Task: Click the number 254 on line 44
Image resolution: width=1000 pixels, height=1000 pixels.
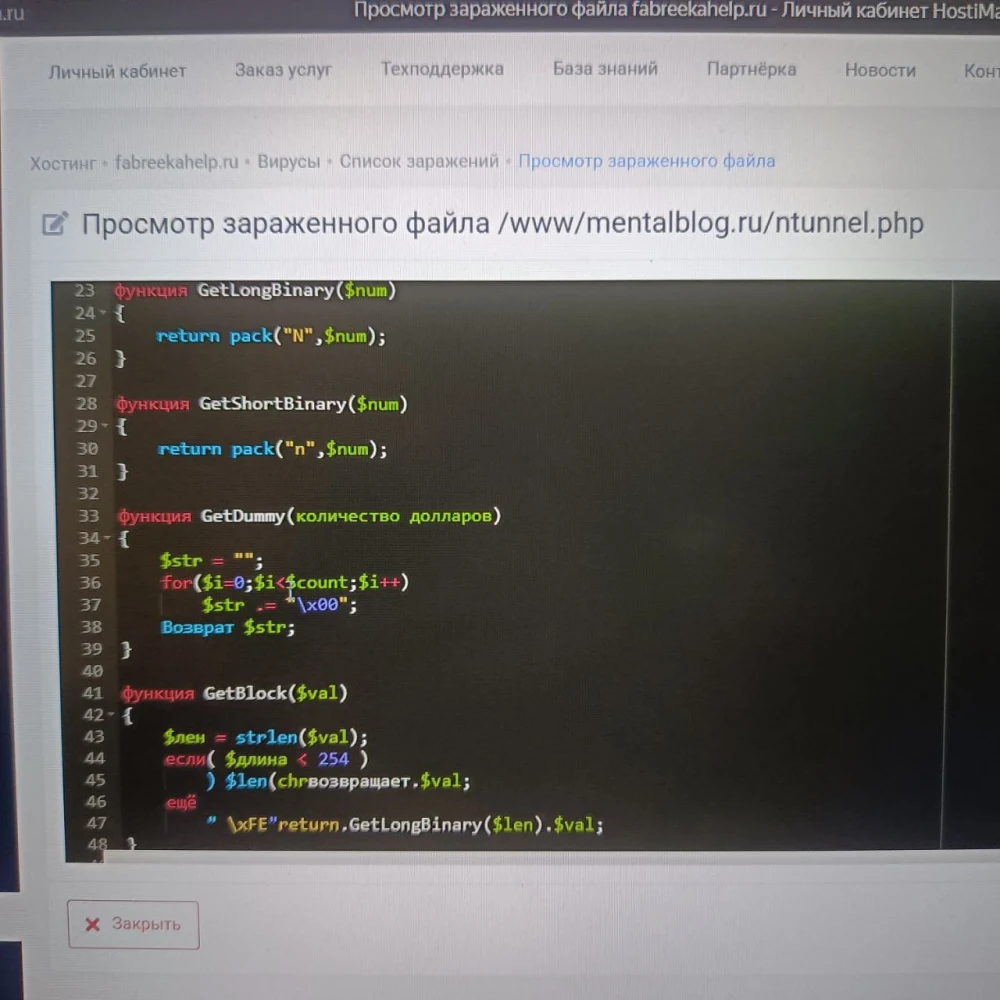Action: click(x=333, y=759)
